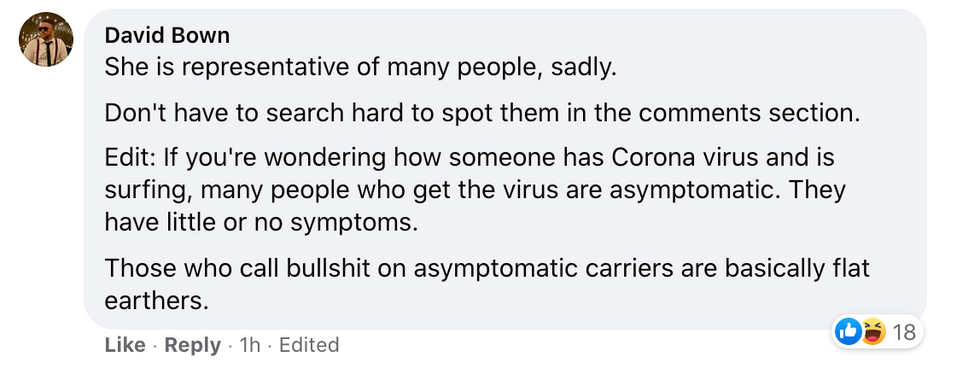Click the sentence 'She is representative of many people, sadly.'
Screen dimensions: 980x369
[361, 67]
